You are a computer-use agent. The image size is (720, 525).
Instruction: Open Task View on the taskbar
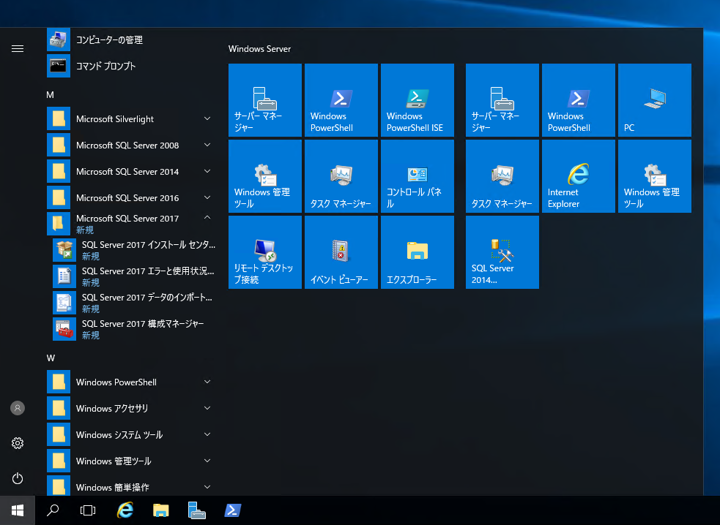click(x=88, y=510)
